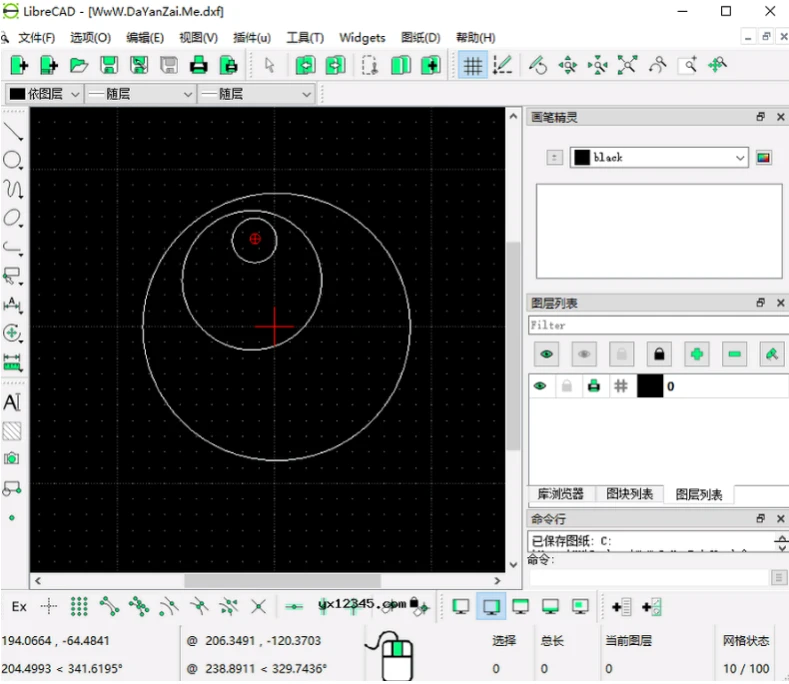This screenshot has height=684, width=789.
Task: Click the show all layers button
Action: pos(546,354)
